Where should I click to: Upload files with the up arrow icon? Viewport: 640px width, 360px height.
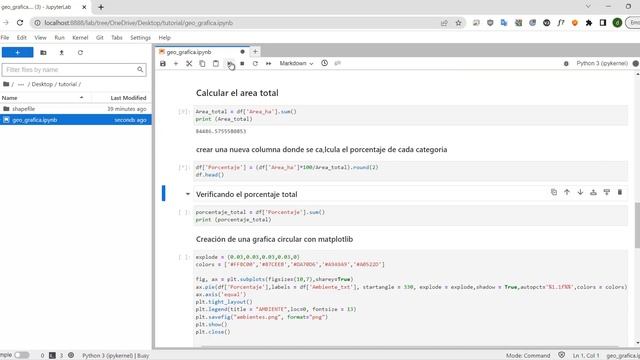tap(62, 53)
